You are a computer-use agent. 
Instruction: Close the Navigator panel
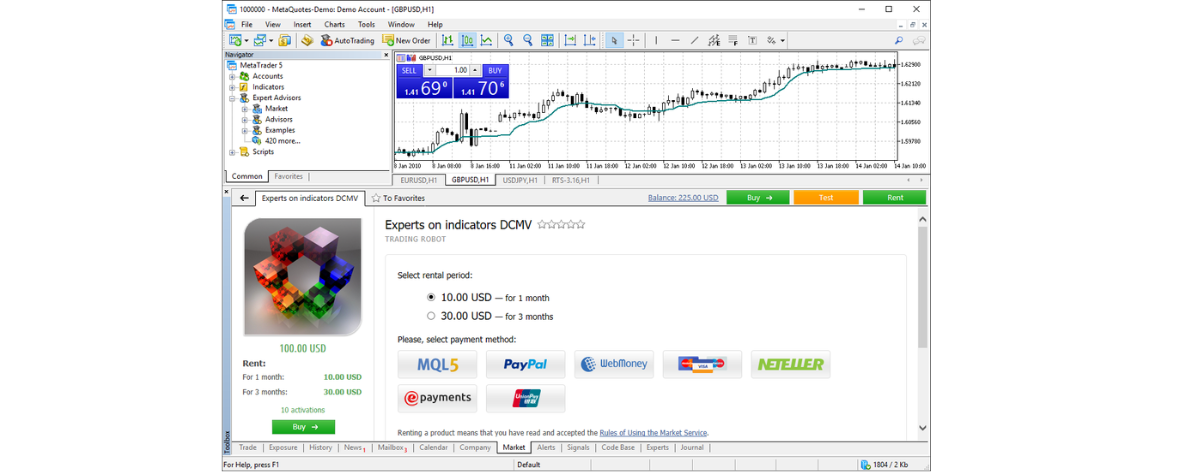tap(386, 55)
